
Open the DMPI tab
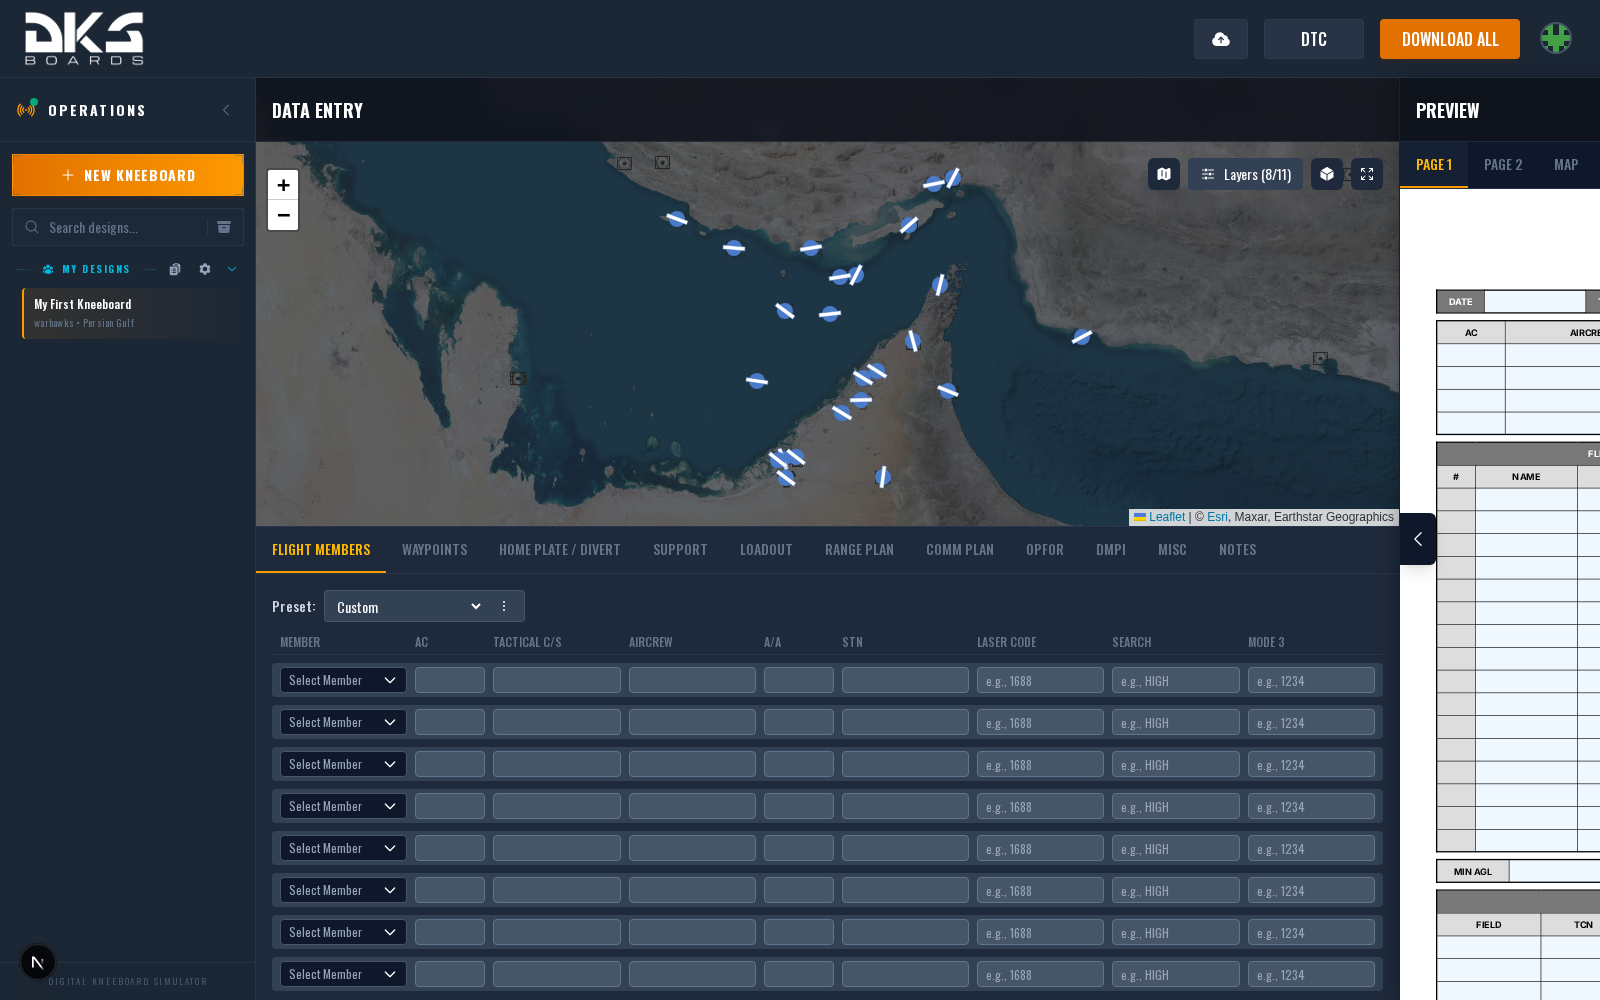coord(1111,550)
